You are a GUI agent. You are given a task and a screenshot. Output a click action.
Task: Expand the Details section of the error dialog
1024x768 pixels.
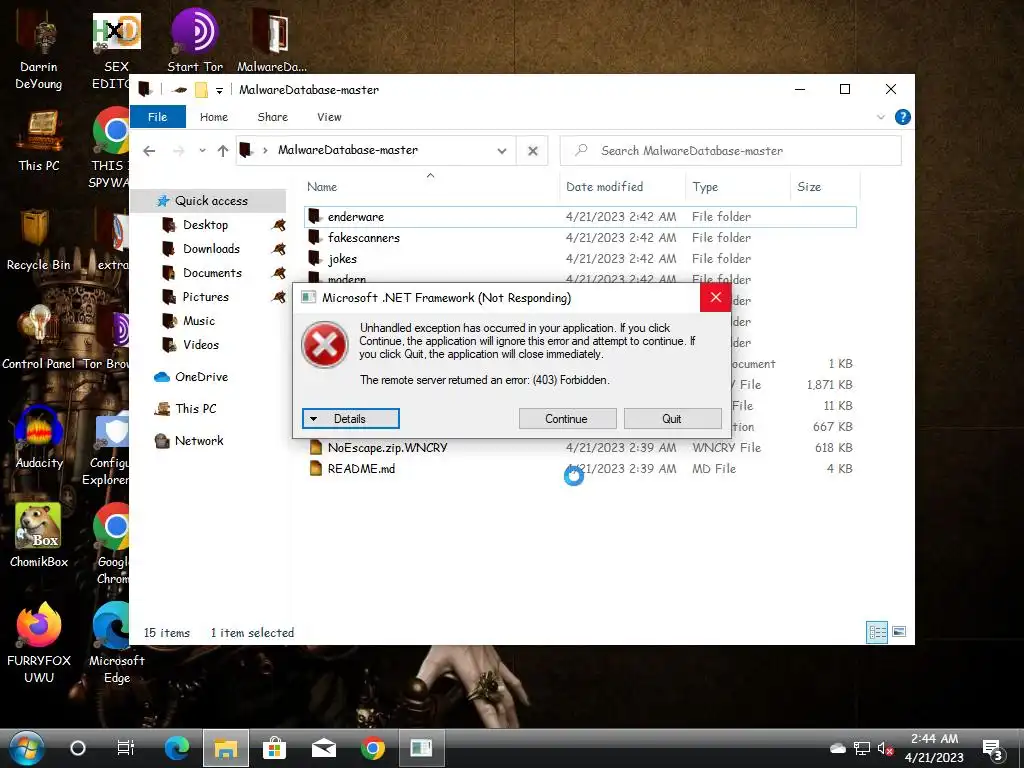[x=351, y=419]
